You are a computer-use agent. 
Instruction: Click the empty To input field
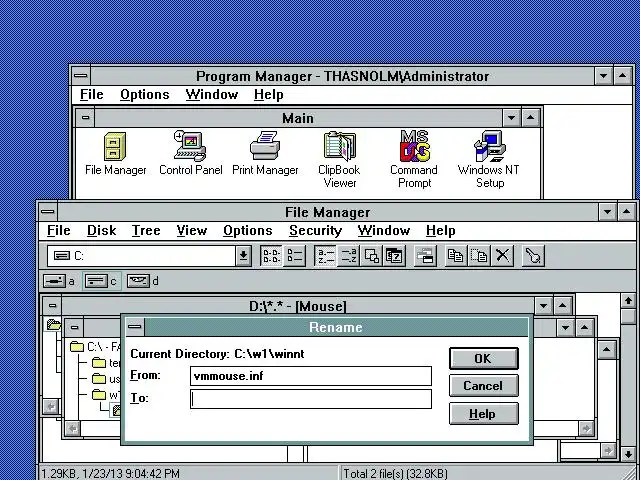coord(311,399)
